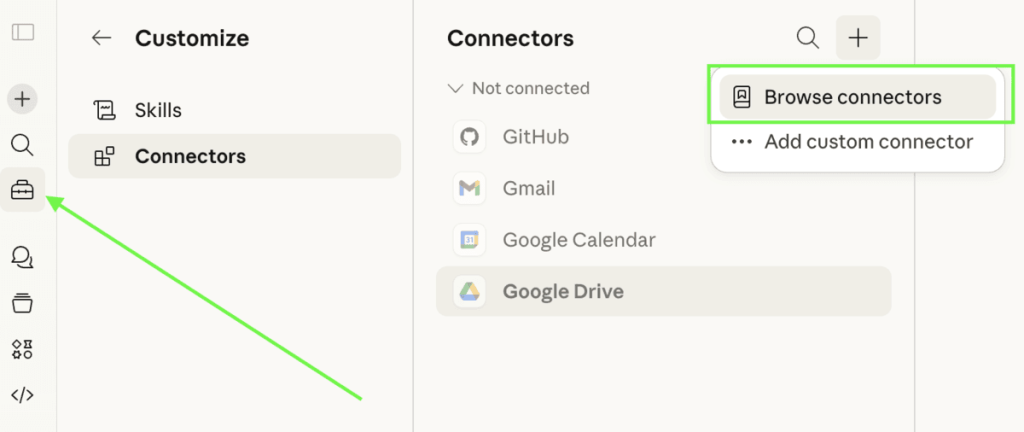1024x432 pixels.
Task: Go back using the arrow beside Customize
Action: click(x=101, y=38)
